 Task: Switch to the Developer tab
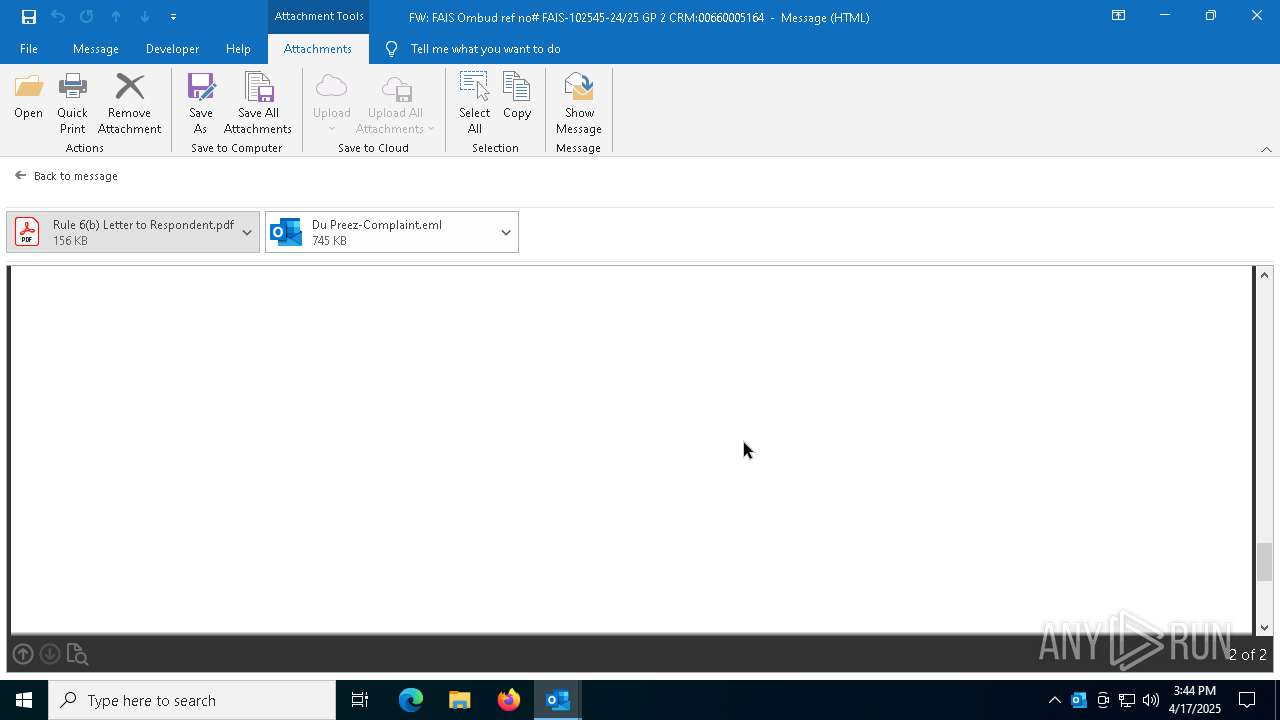tap(172, 49)
